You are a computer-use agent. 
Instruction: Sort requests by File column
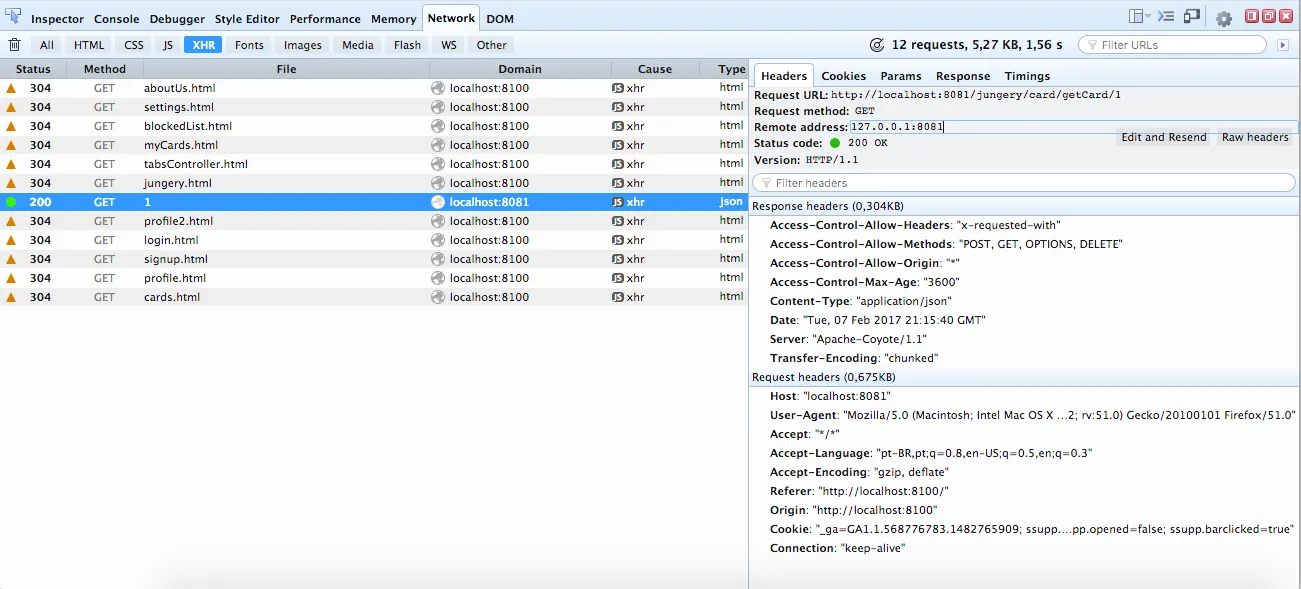tap(286, 69)
